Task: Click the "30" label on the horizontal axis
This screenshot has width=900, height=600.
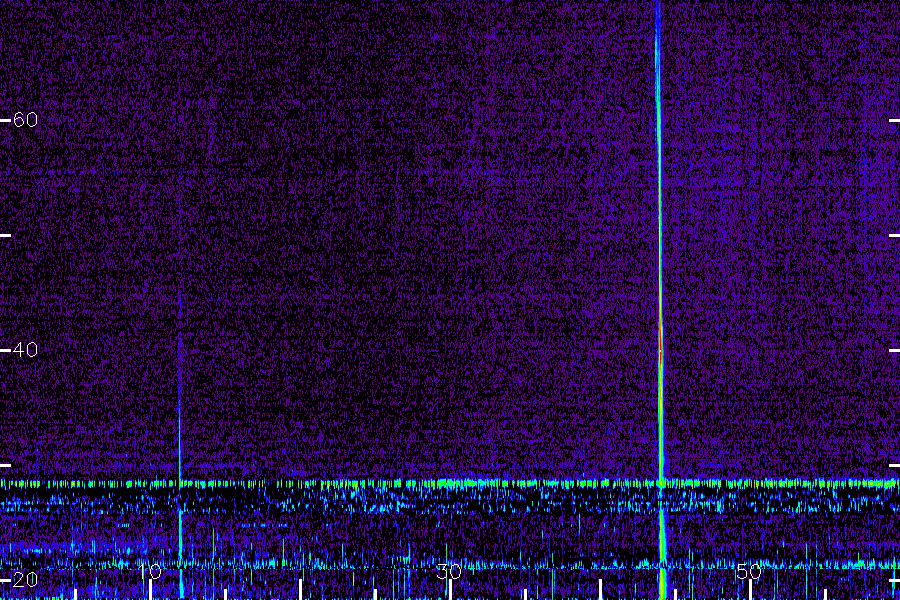Action: click(x=449, y=571)
